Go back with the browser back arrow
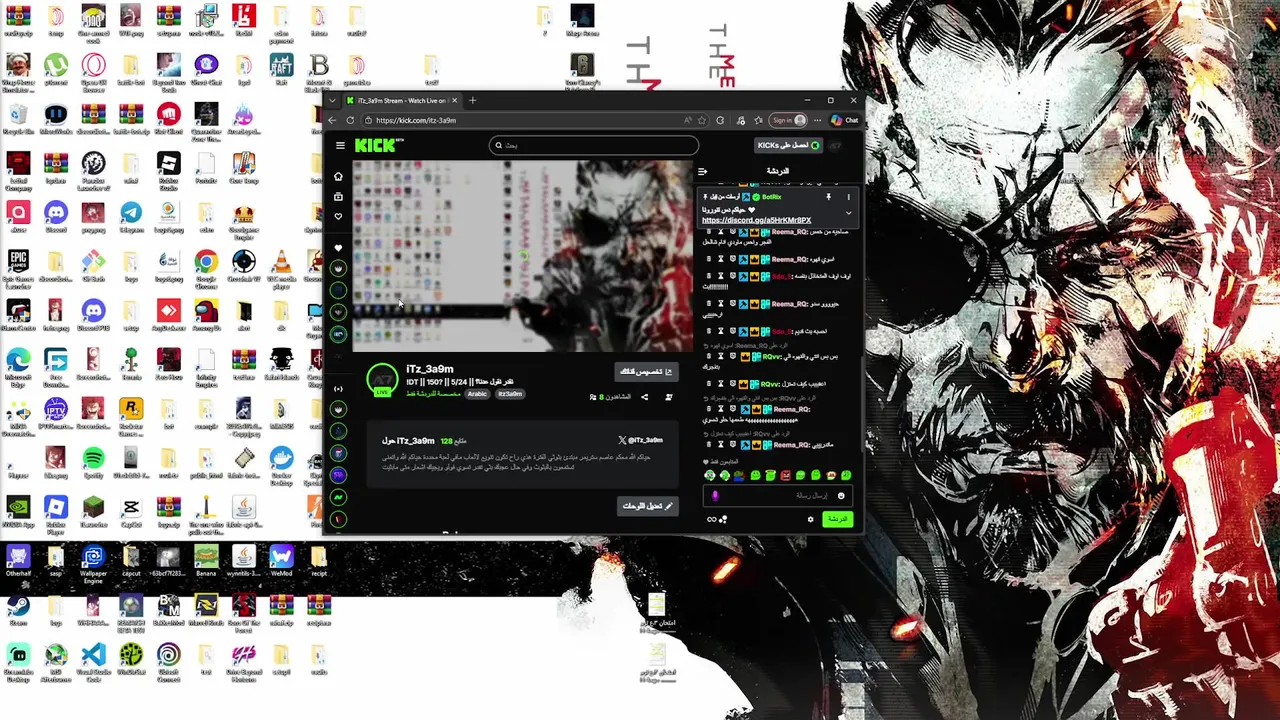1280x720 pixels. click(333, 120)
